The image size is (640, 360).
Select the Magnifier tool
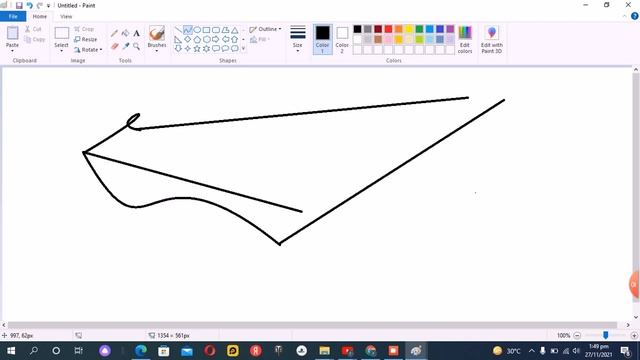[136, 46]
